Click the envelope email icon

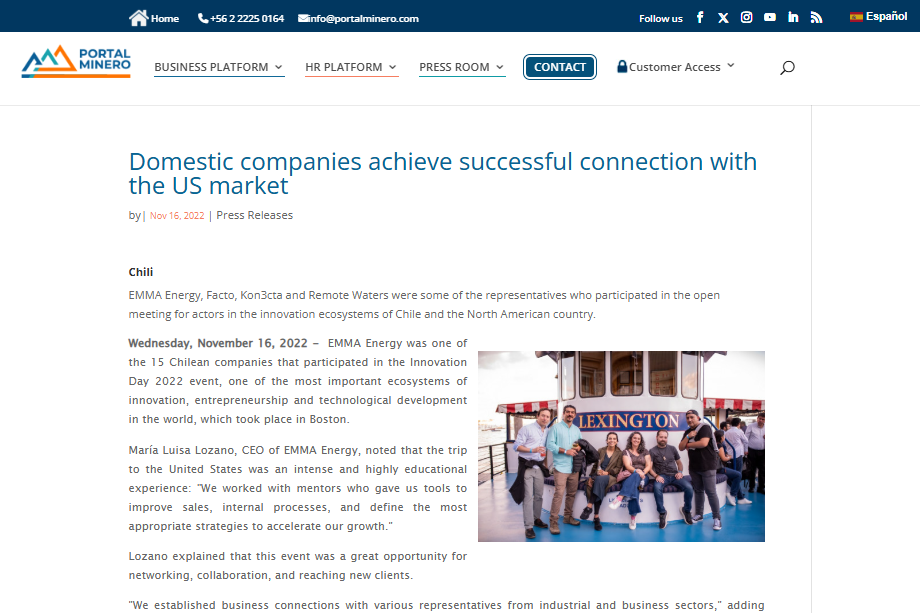tap(303, 18)
